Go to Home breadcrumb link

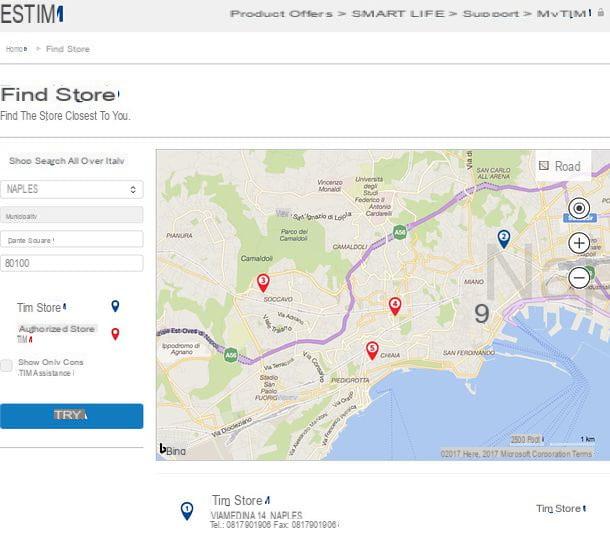click(16, 49)
